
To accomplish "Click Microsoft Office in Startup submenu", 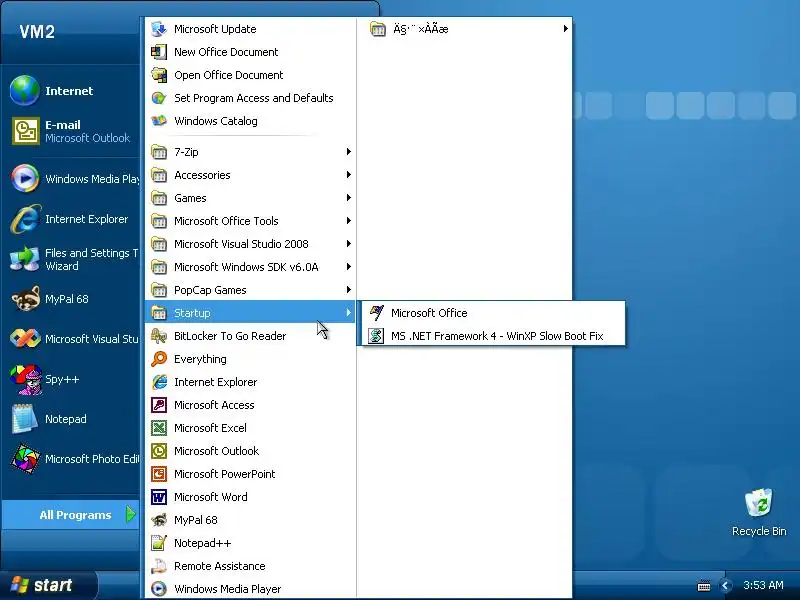I will click(493, 313).
